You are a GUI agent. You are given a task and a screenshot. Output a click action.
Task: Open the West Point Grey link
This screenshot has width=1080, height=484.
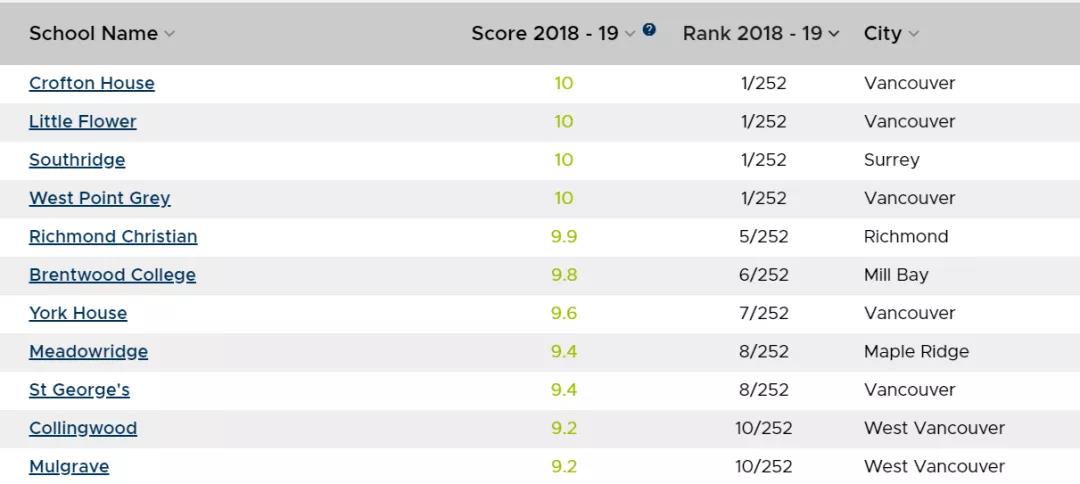click(x=100, y=198)
